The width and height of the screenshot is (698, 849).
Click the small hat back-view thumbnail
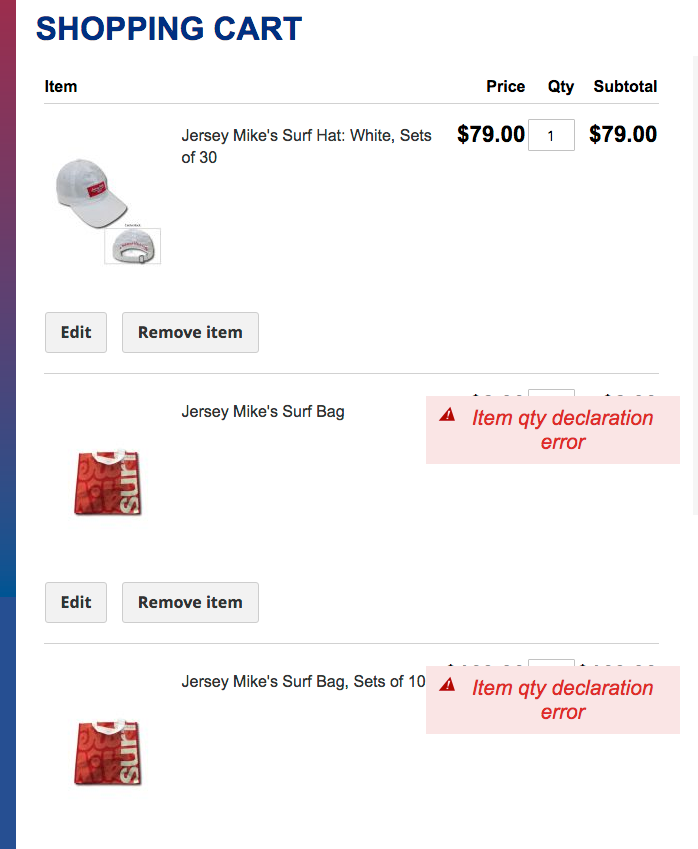pyautogui.click(x=133, y=246)
